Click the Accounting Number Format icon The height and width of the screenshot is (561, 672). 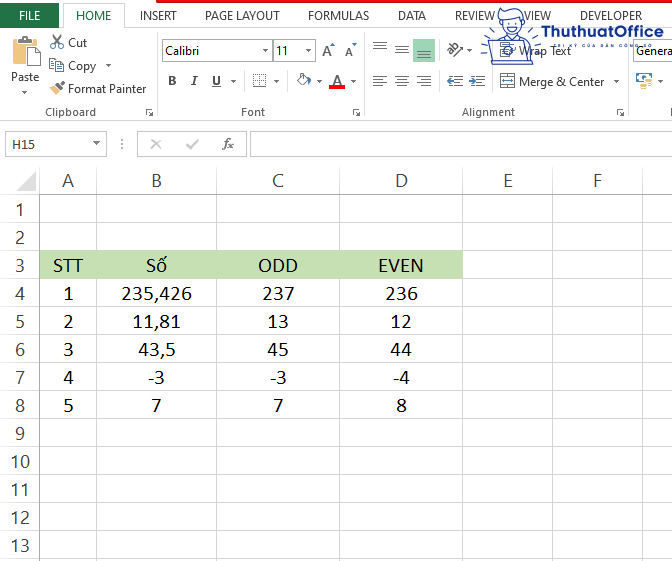[x=644, y=81]
